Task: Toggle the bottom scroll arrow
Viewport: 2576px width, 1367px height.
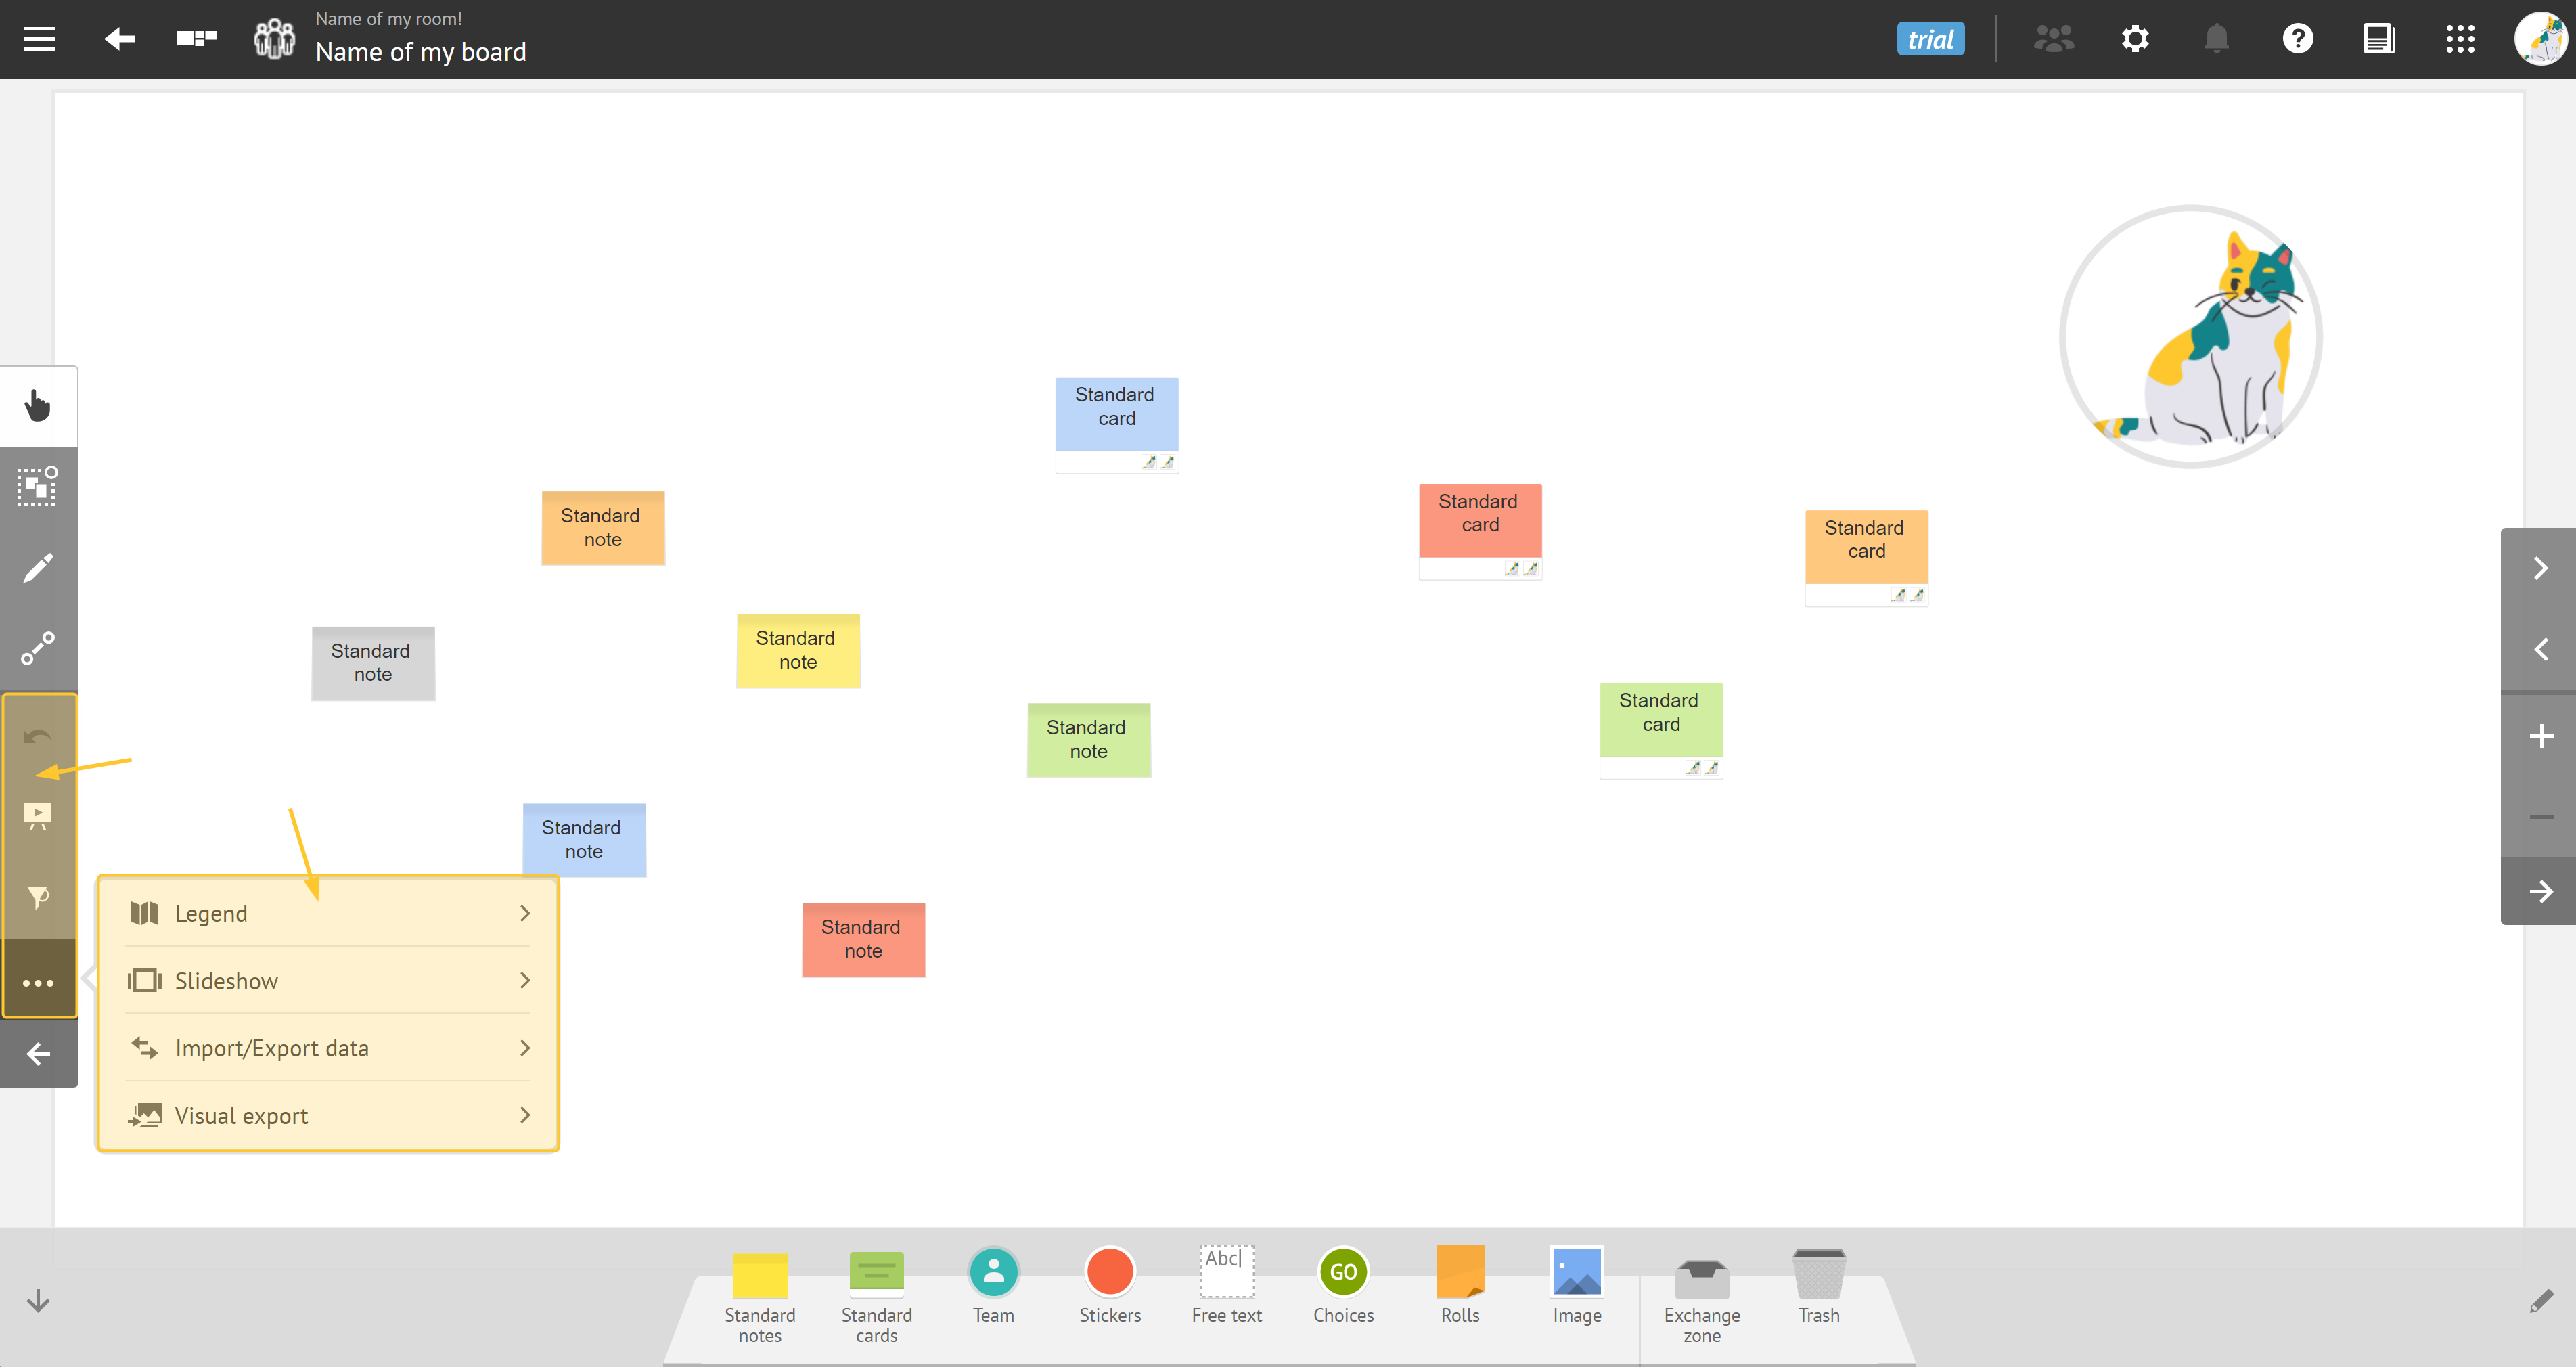Action: click(37, 1301)
